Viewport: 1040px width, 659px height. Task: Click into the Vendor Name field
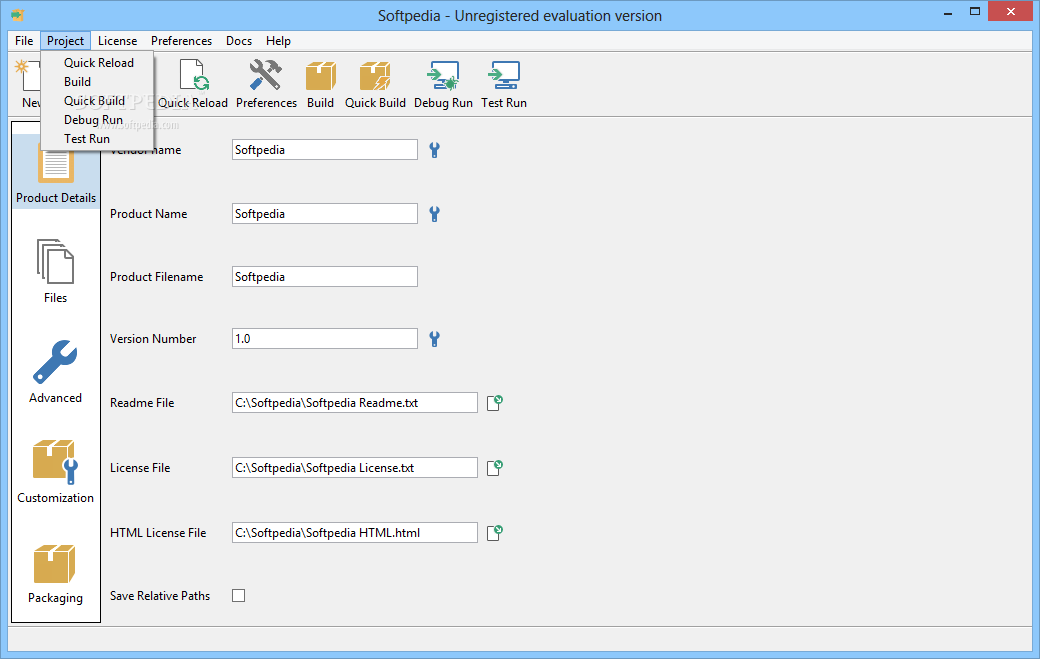(325, 150)
